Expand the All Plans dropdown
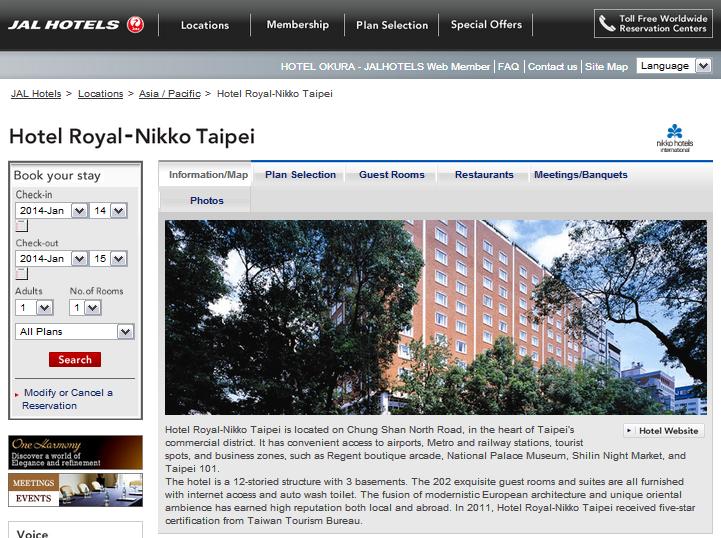 click(75, 332)
